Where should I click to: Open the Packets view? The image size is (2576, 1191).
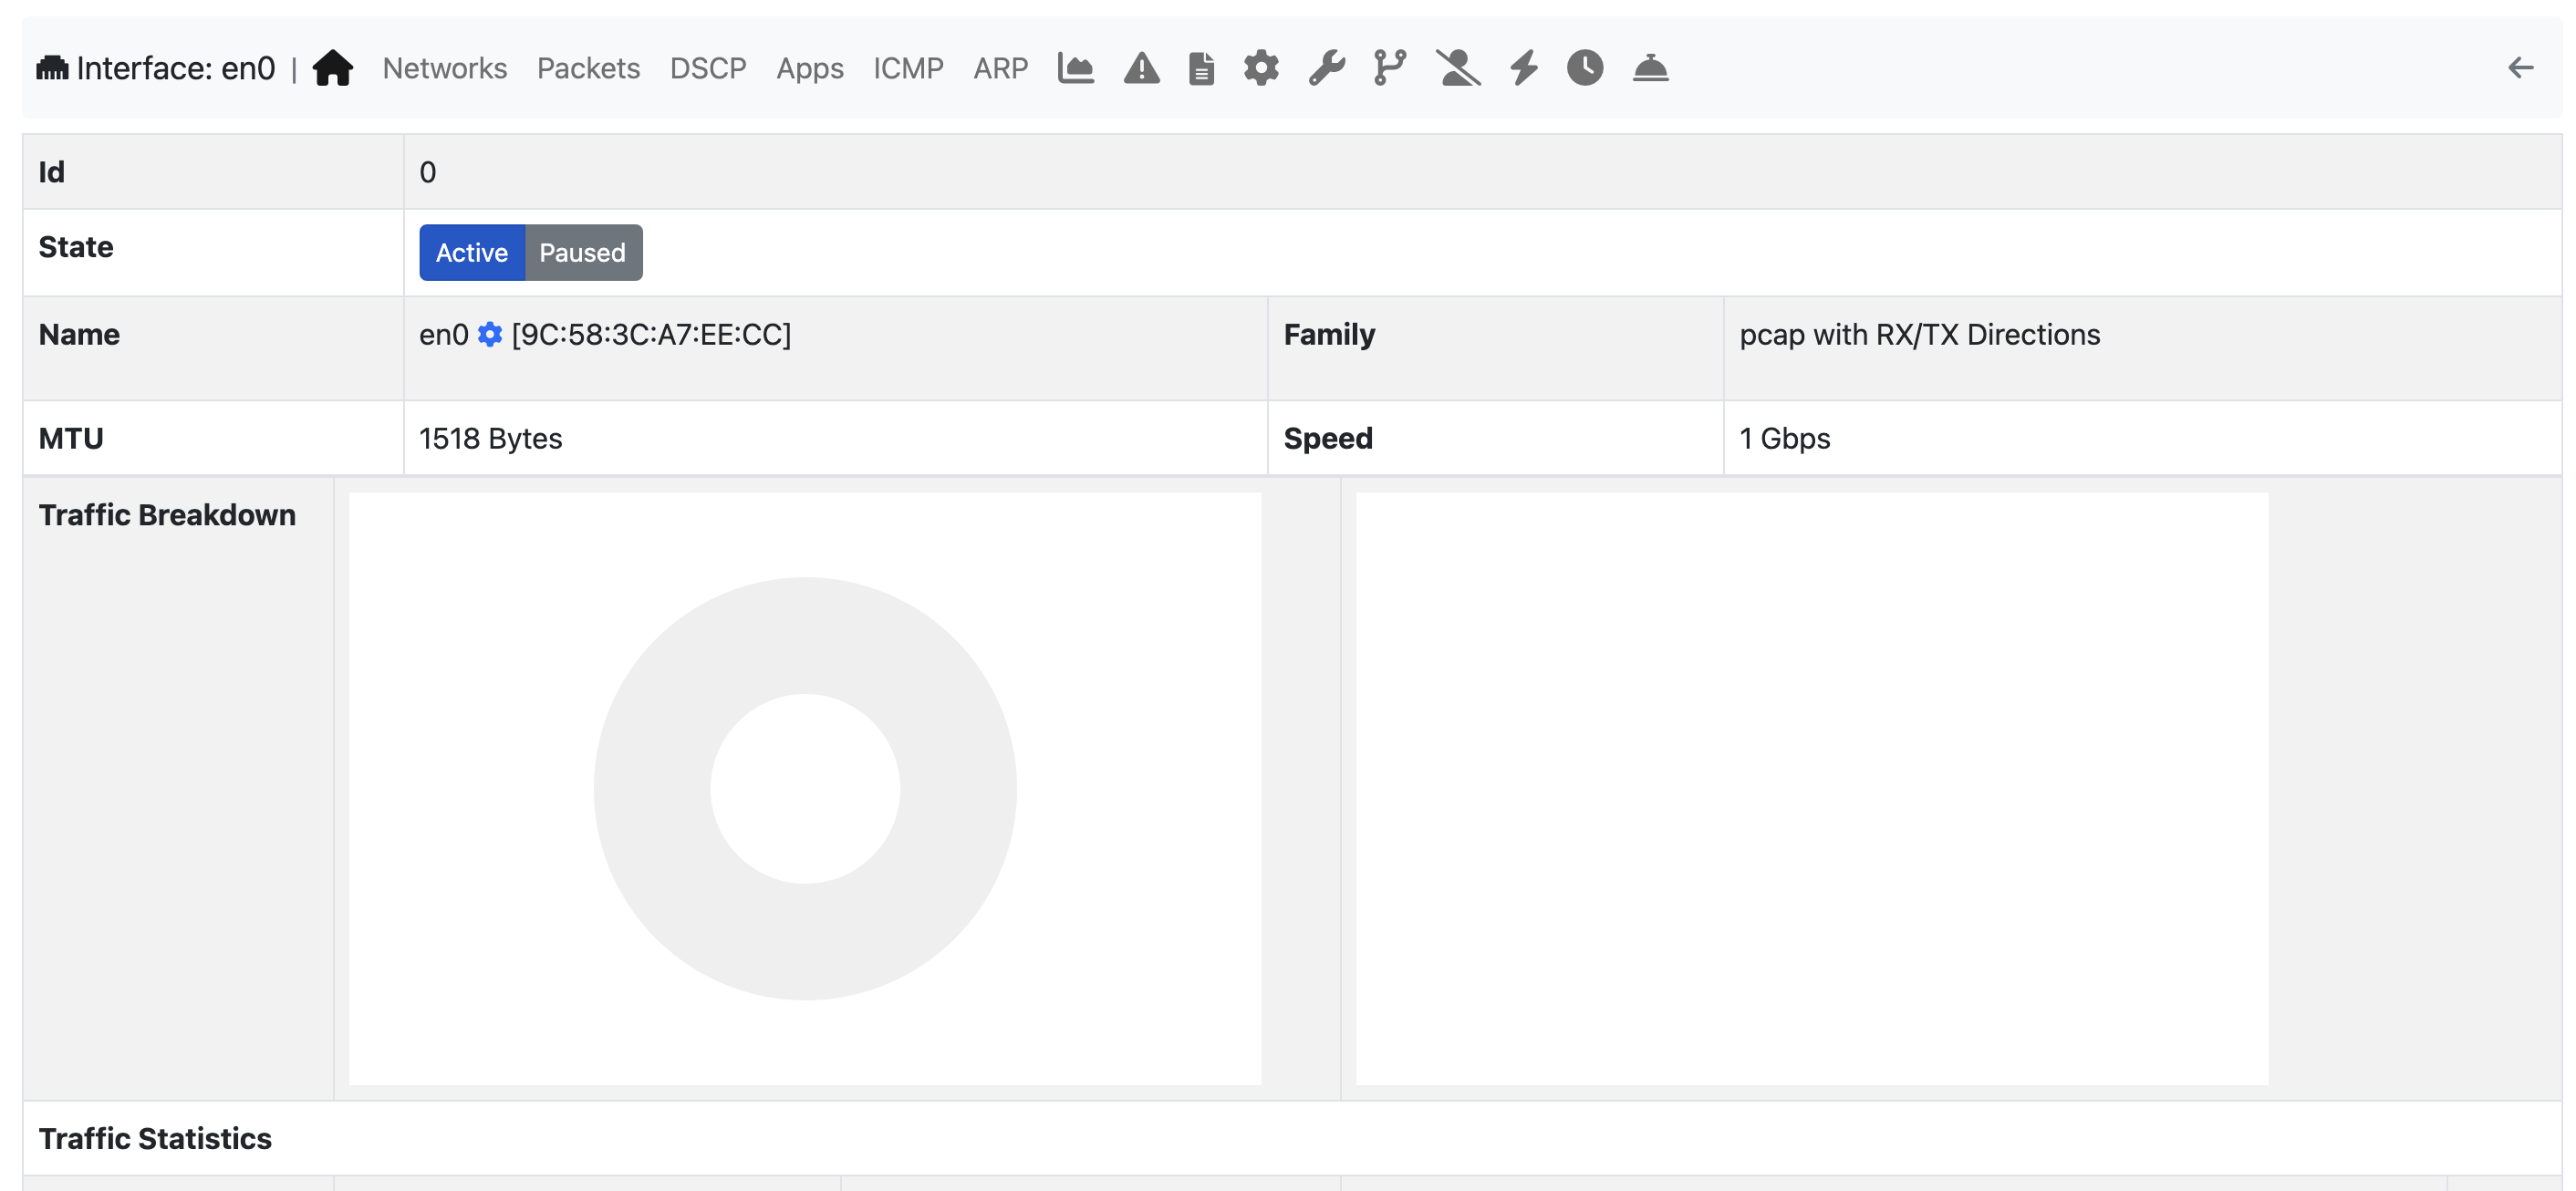pos(588,68)
